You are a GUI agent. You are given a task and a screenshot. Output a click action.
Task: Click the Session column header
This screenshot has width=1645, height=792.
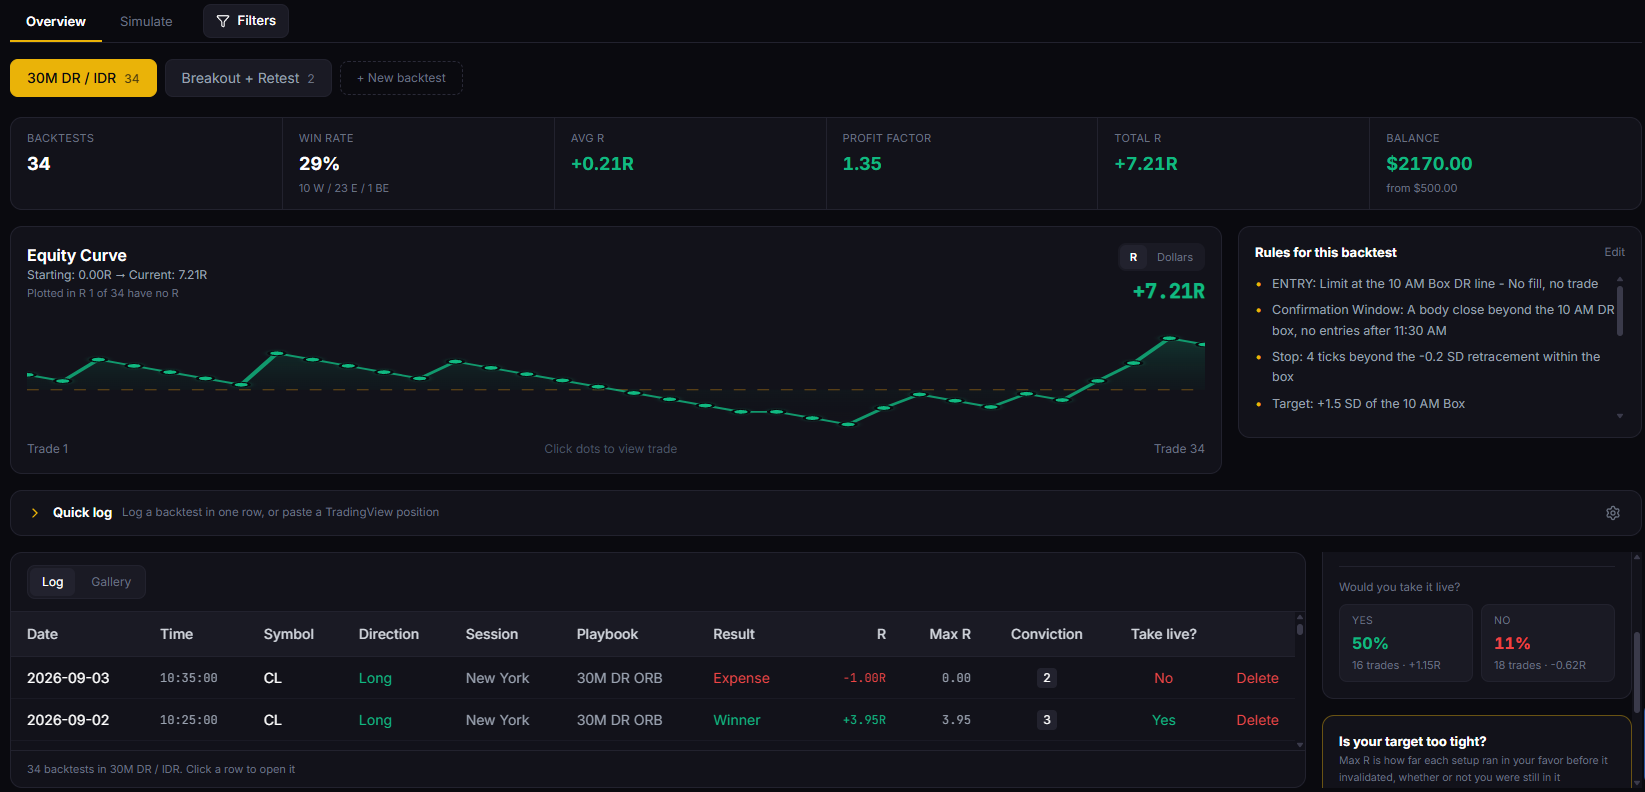[492, 634]
